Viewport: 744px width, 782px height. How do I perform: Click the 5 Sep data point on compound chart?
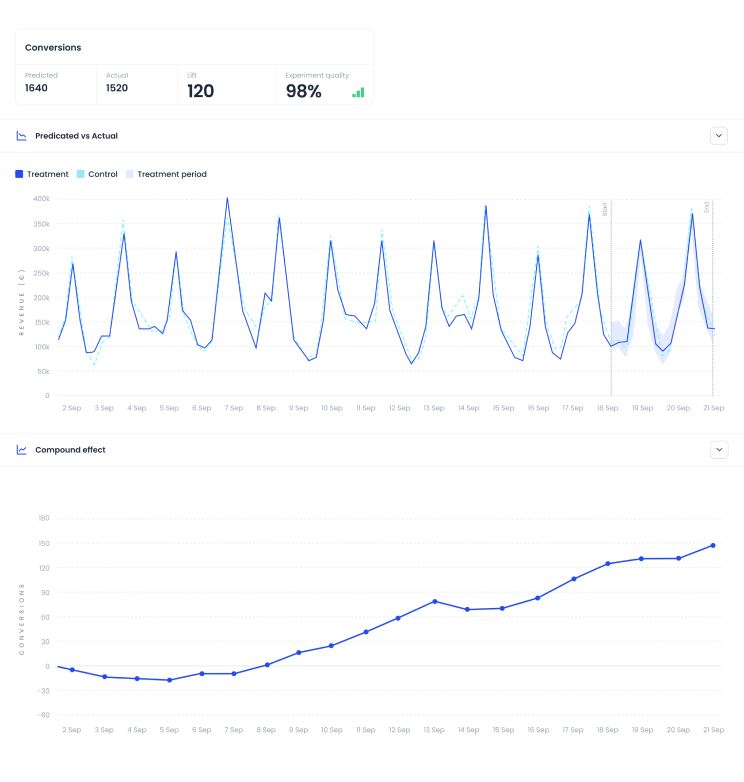point(170,680)
